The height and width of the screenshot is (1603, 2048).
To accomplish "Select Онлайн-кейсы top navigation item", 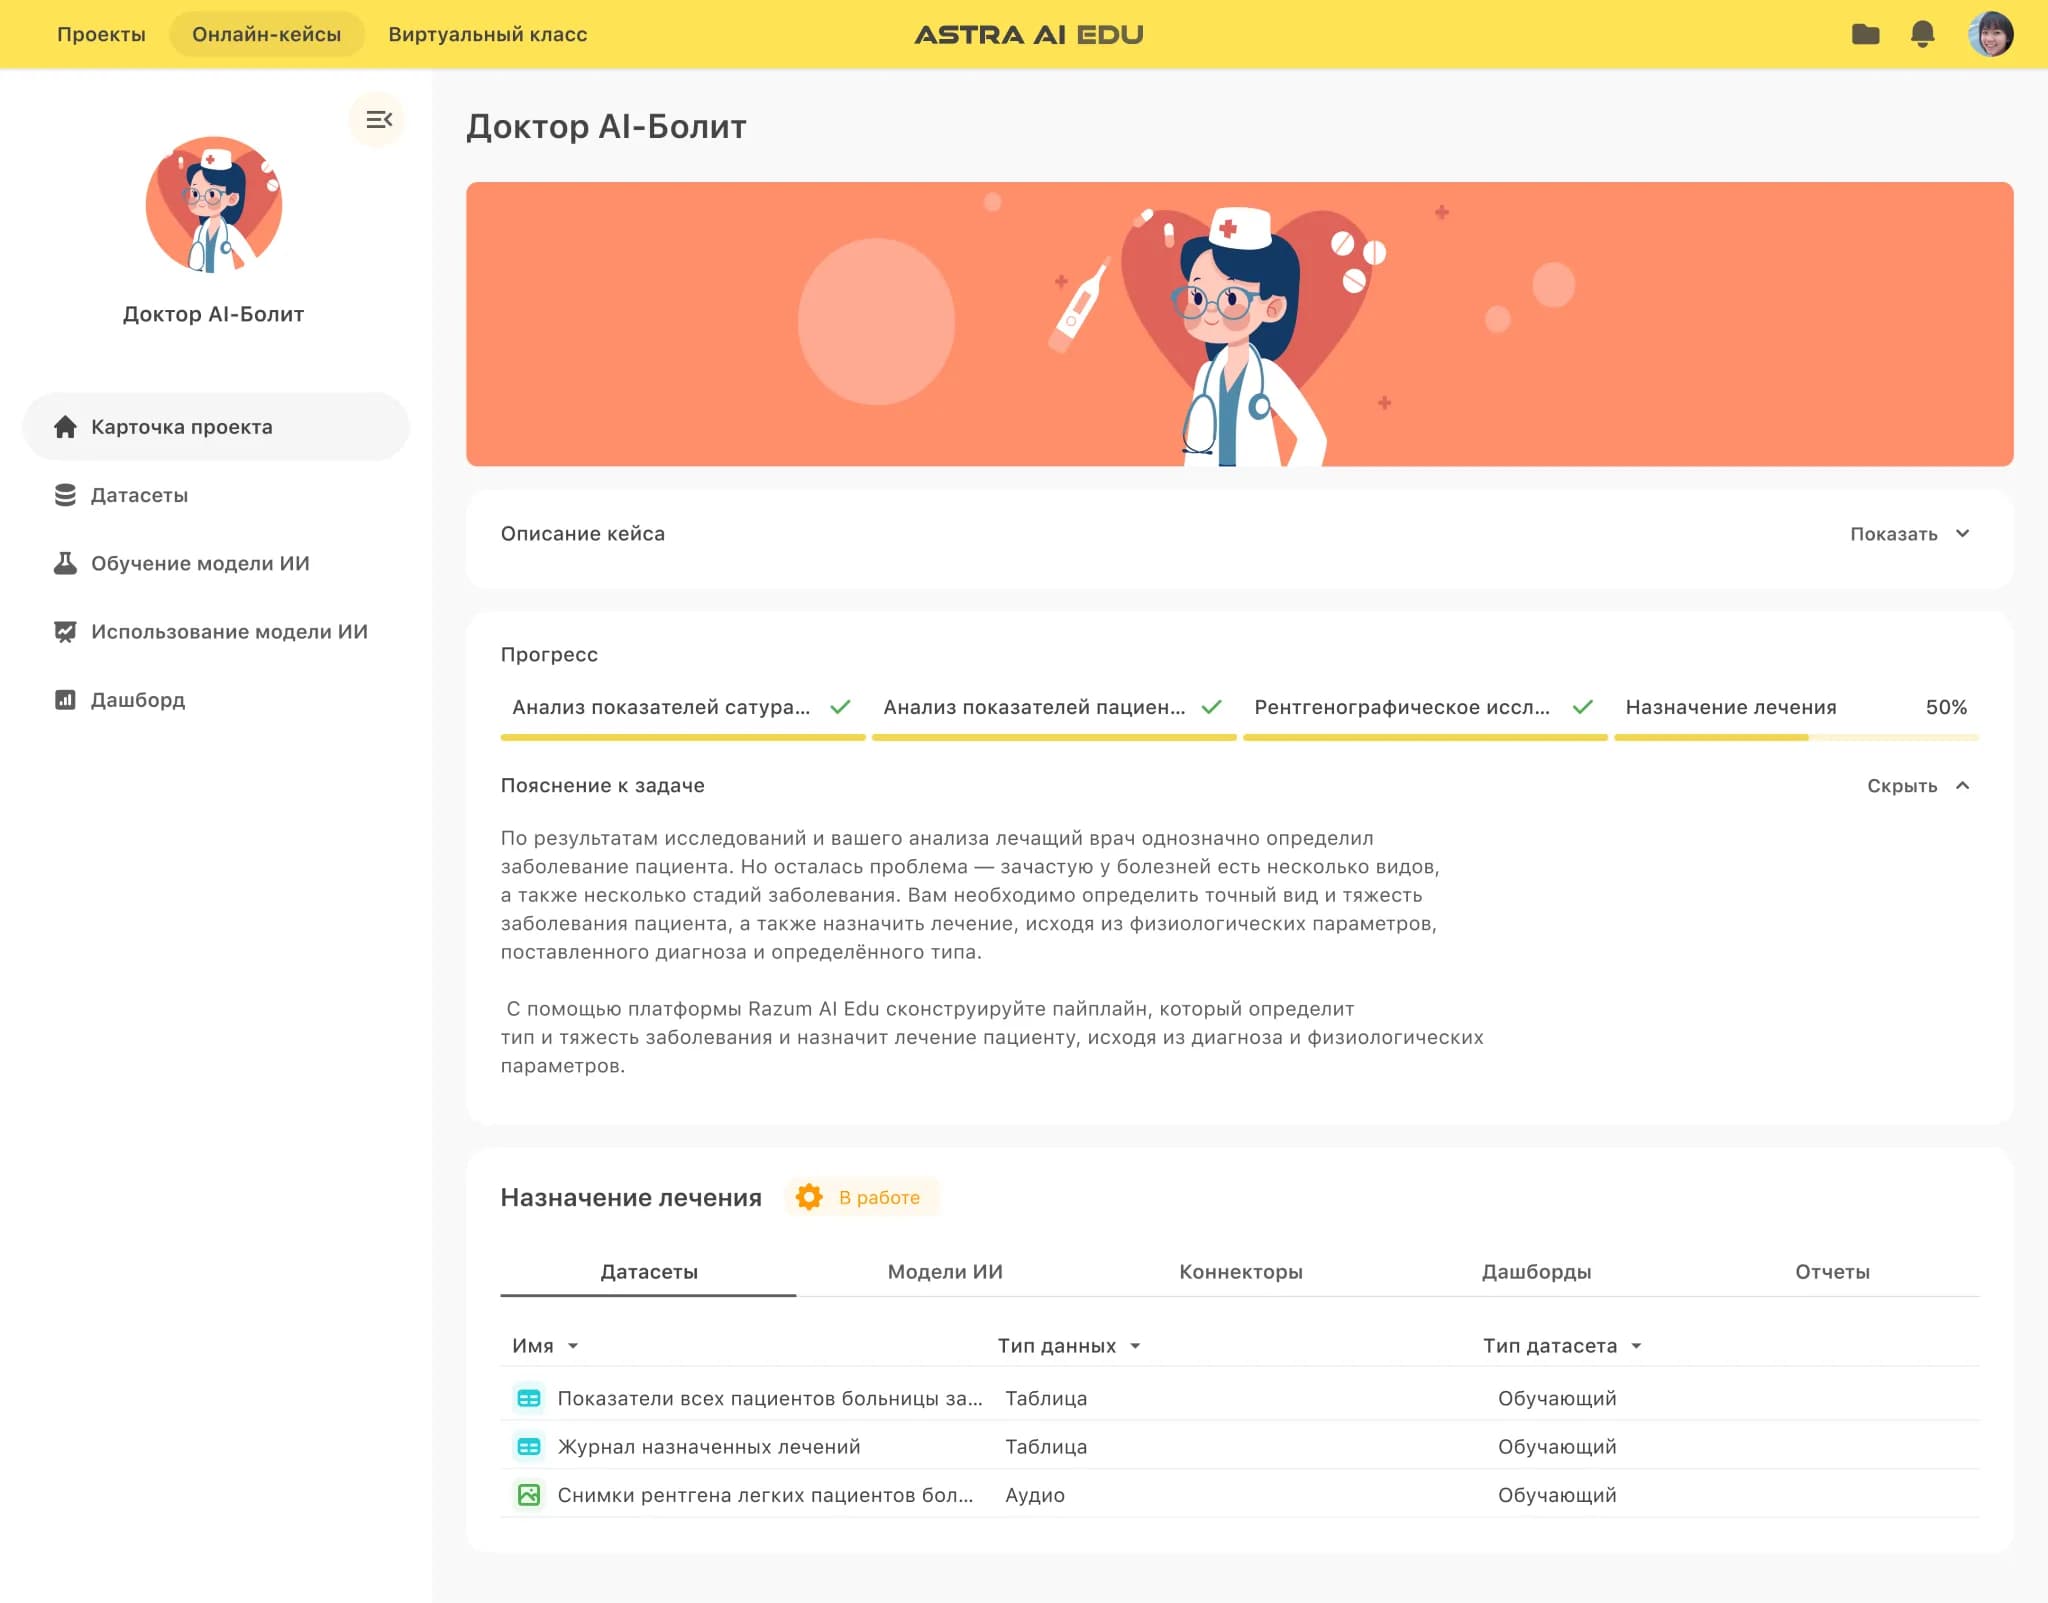I will pos(267,34).
